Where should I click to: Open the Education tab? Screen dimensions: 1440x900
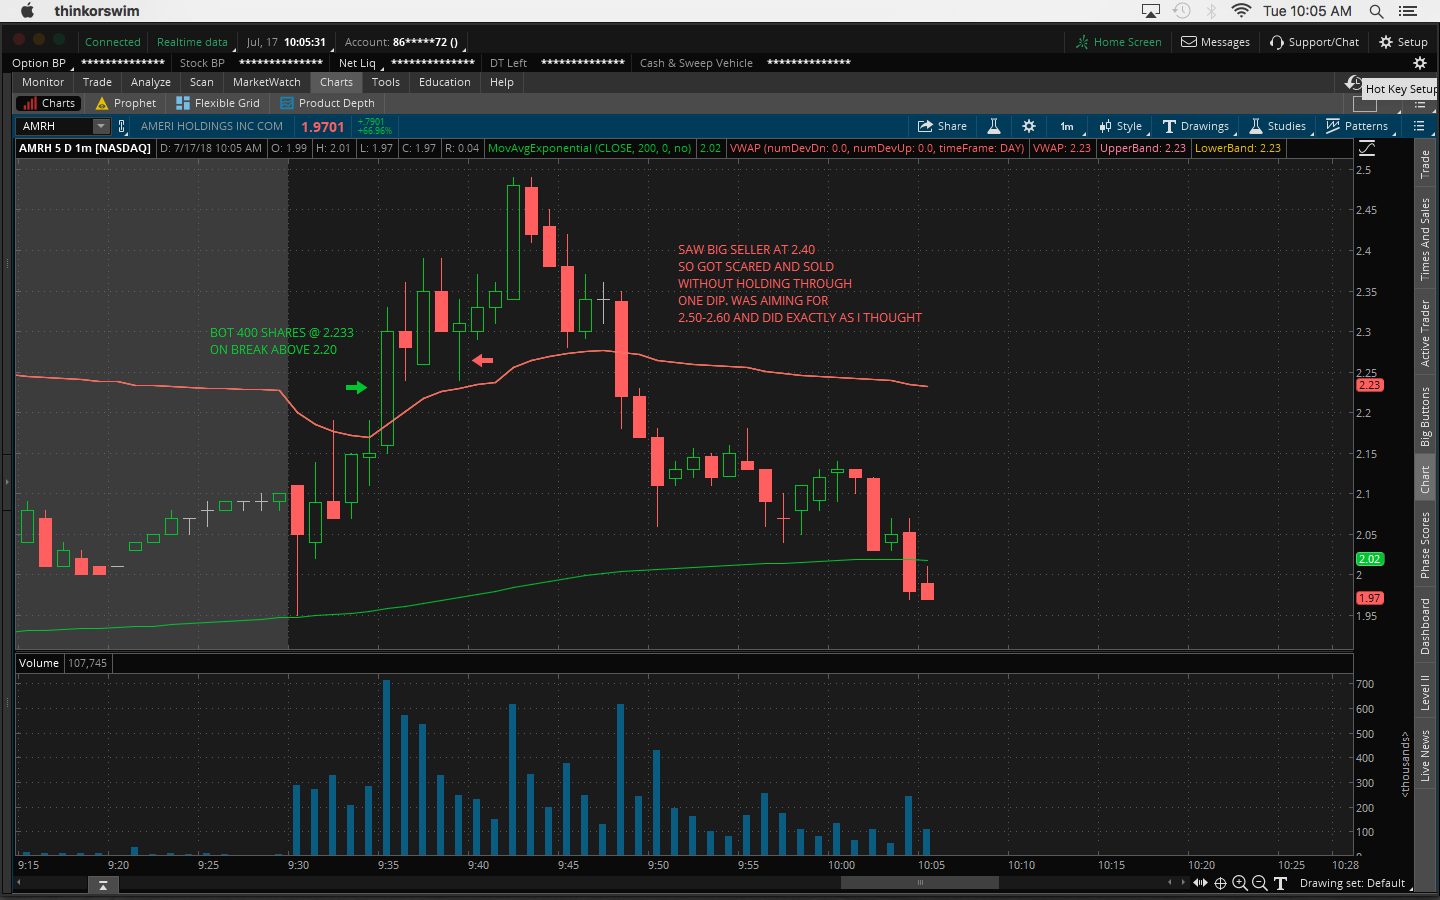445,82
